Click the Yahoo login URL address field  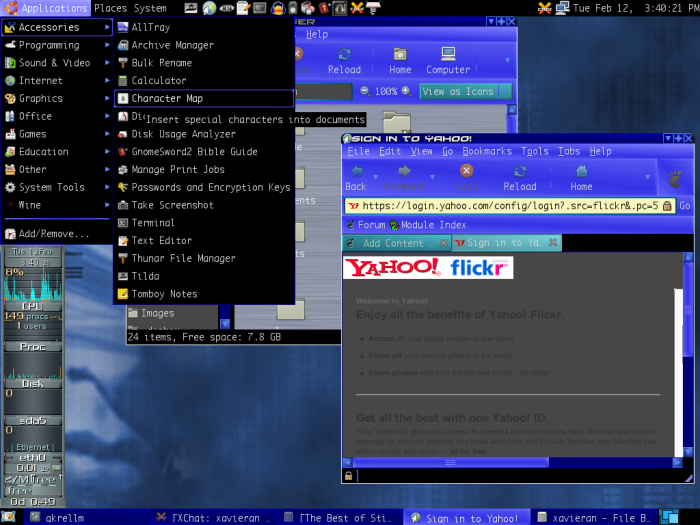tap(509, 206)
